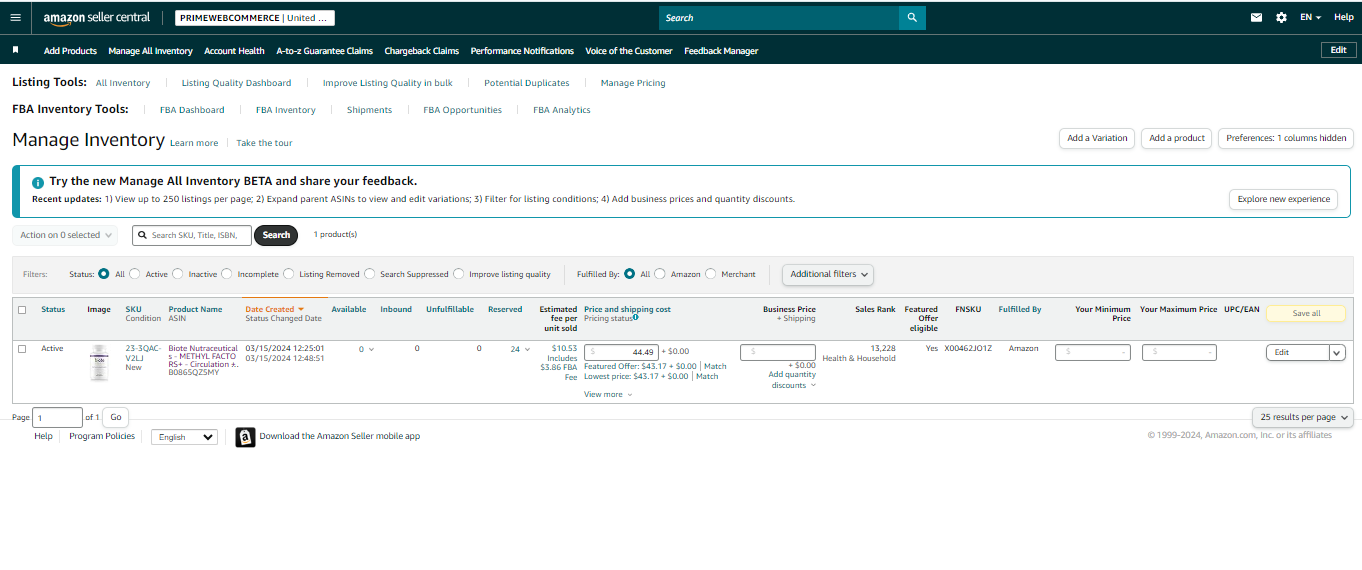The height and width of the screenshot is (570, 1362).
Task: Open the 25 results per page dropdown
Action: click(x=1303, y=417)
